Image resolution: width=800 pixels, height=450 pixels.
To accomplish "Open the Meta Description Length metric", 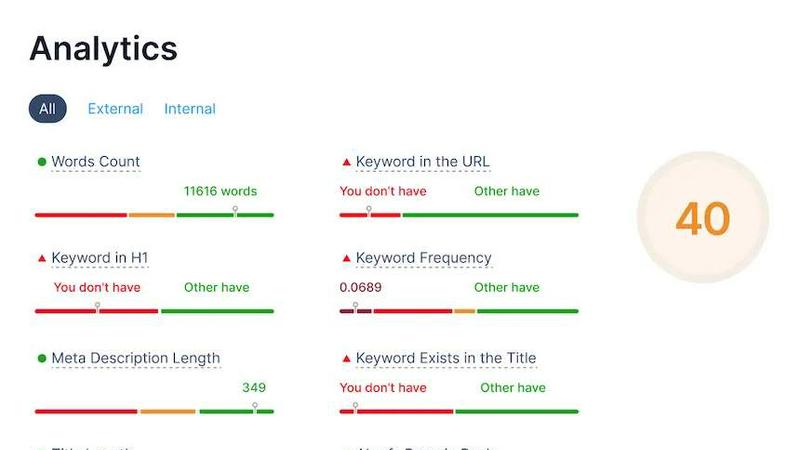I will point(136,358).
